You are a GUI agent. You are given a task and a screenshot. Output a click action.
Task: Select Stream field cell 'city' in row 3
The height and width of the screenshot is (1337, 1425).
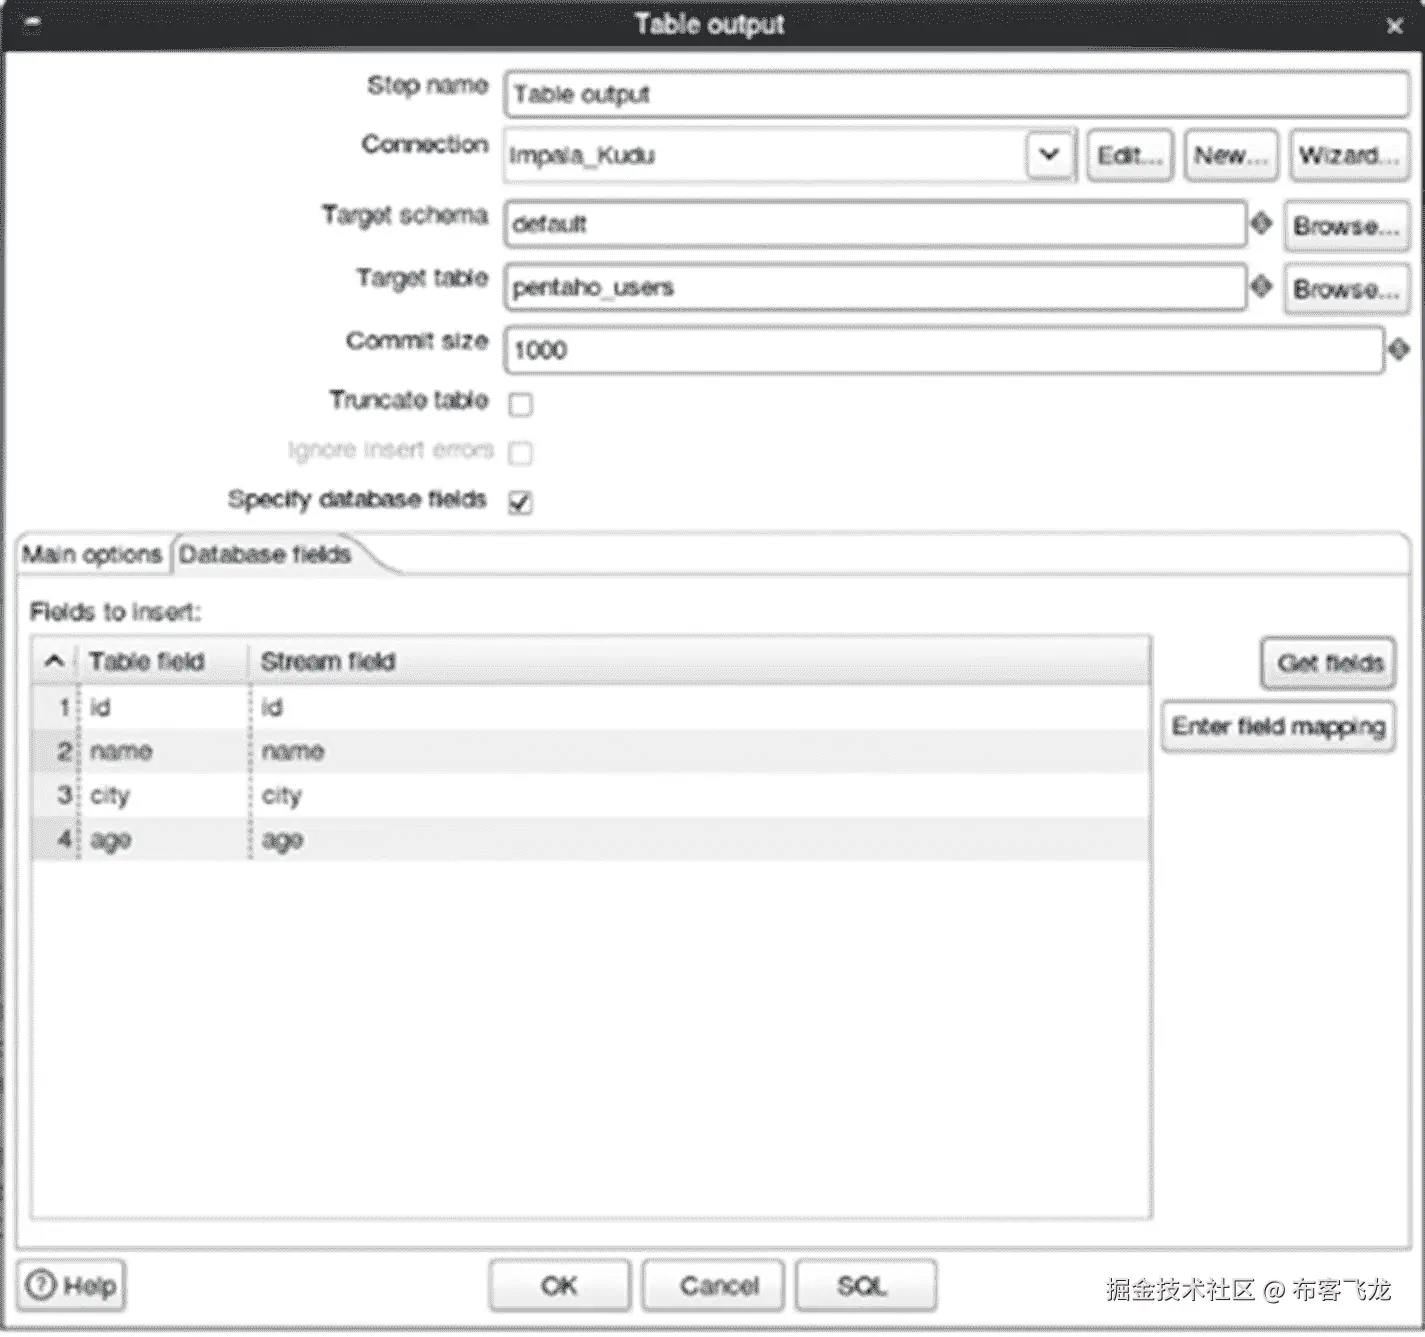700,795
